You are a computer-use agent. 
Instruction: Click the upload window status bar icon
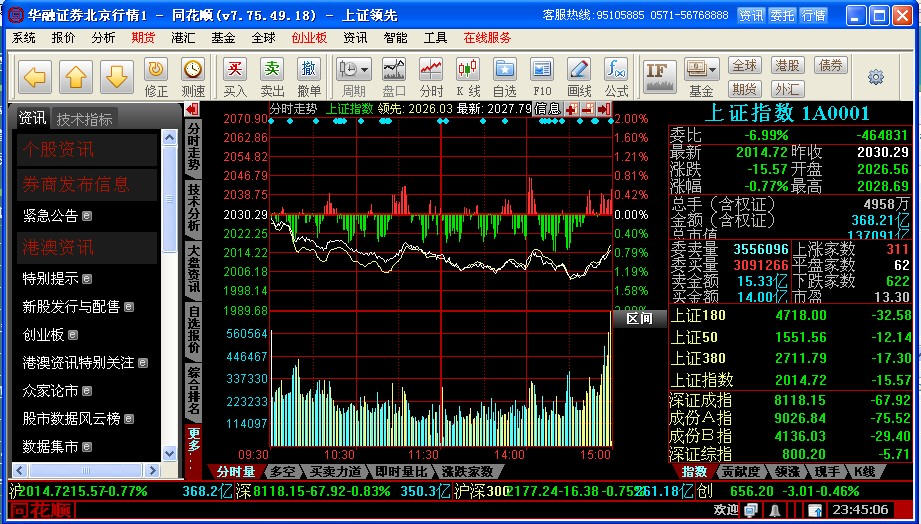pos(814,509)
